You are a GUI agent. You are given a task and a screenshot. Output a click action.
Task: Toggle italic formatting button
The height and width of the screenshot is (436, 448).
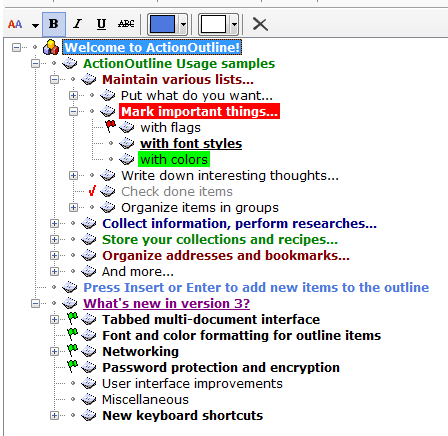point(77,24)
